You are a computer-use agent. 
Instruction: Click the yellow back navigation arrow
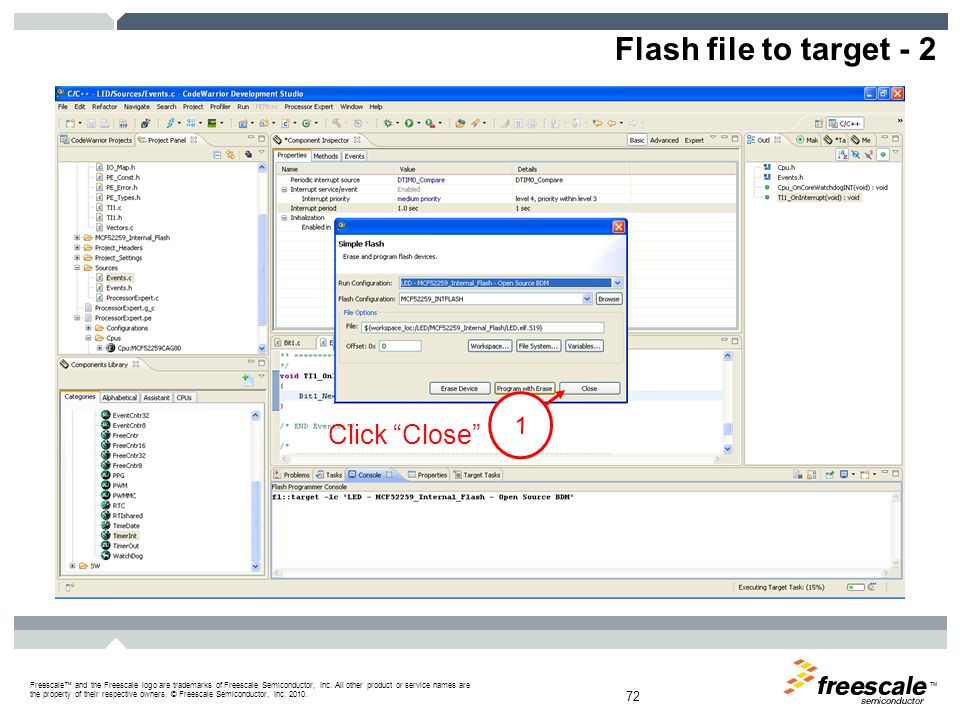(x=611, y=123)
